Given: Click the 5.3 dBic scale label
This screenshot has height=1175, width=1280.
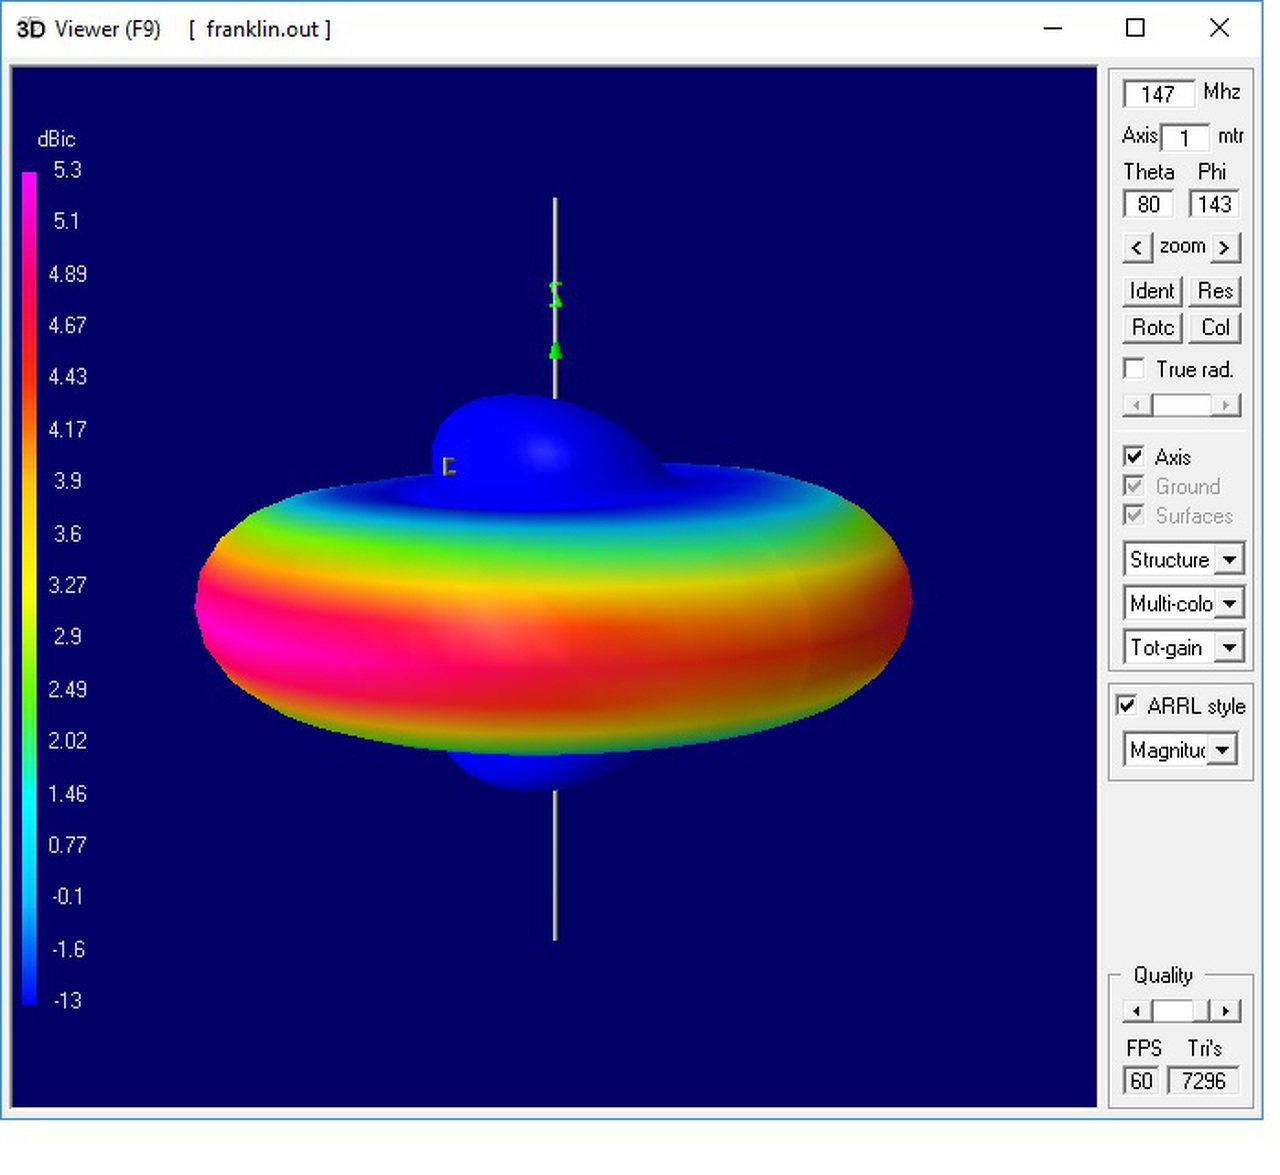Looking at the screenshot, I should (x=67, y=170).
